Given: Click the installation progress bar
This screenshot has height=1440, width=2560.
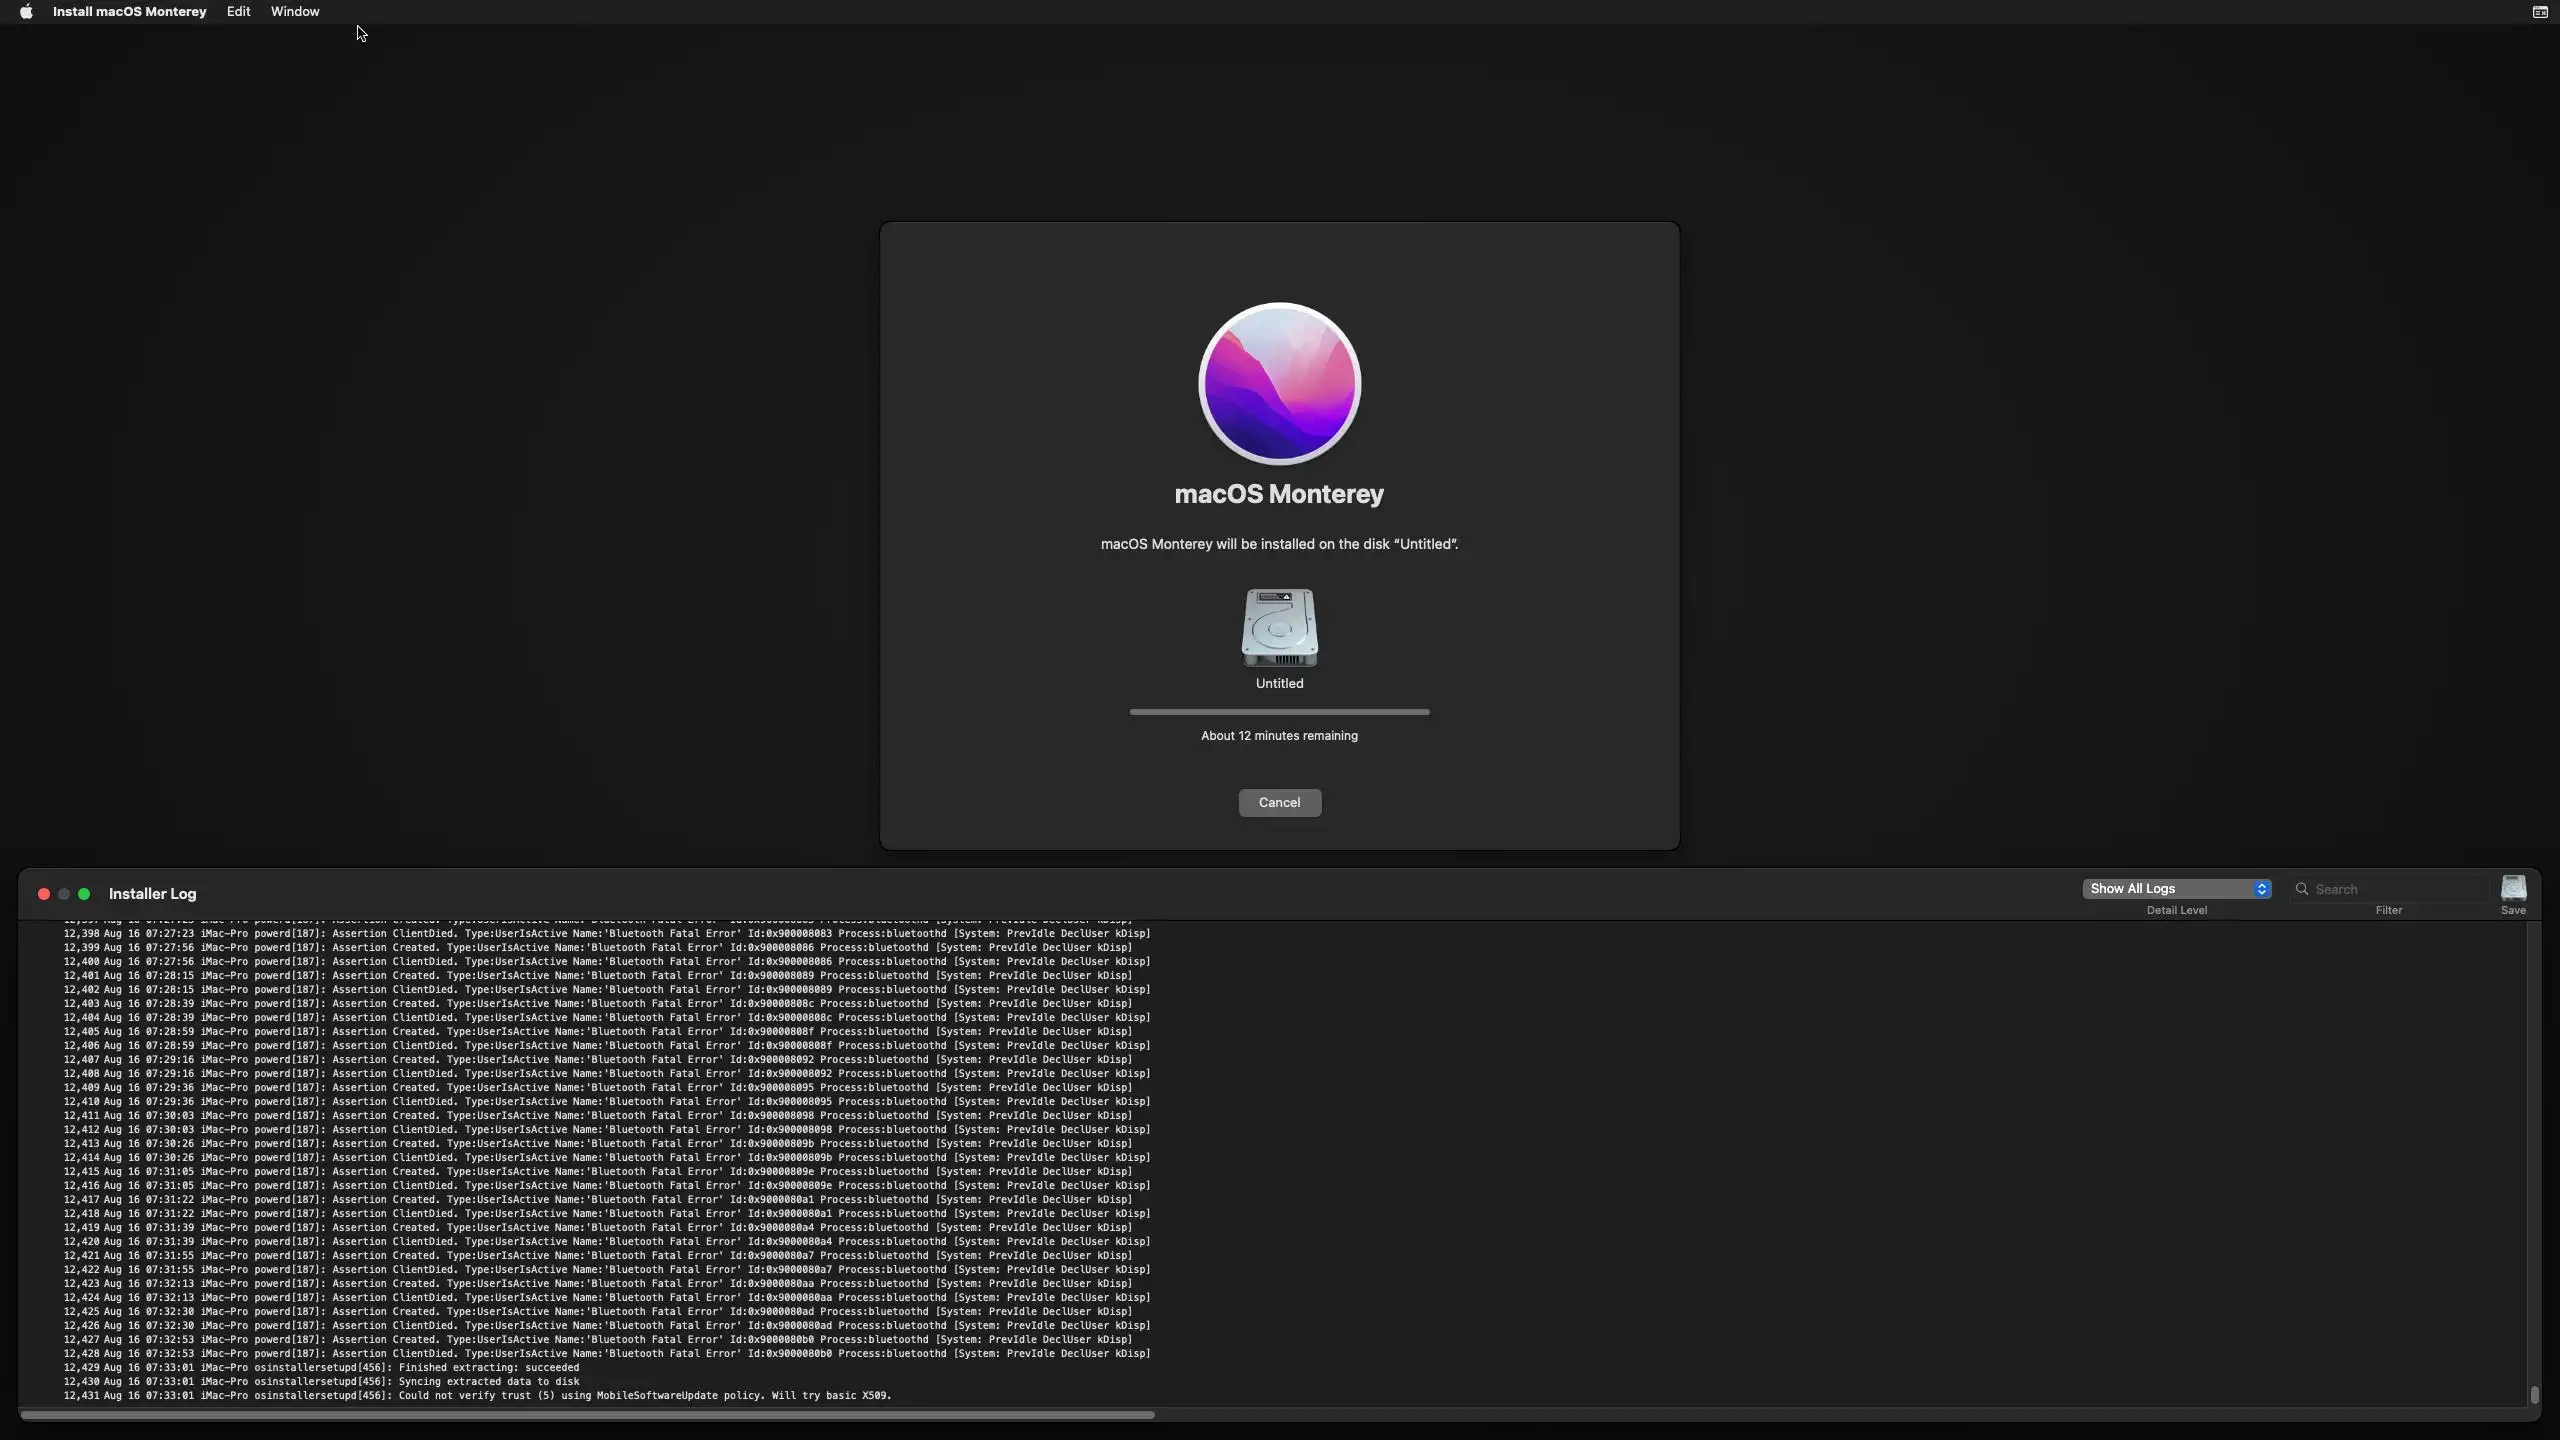Looking at the screenshot, I should coord(1279,712).
